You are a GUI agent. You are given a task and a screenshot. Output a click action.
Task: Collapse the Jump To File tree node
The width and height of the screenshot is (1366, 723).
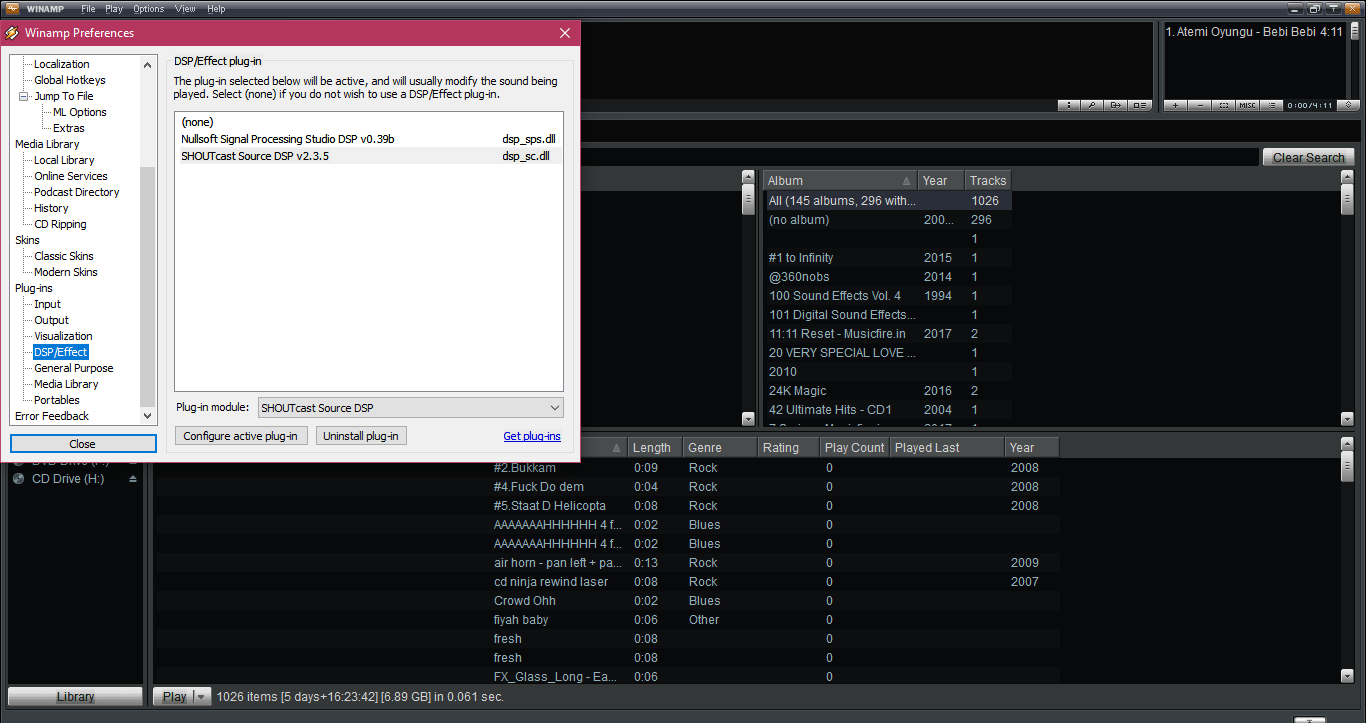pyautogui.click(x=24, y=96)
